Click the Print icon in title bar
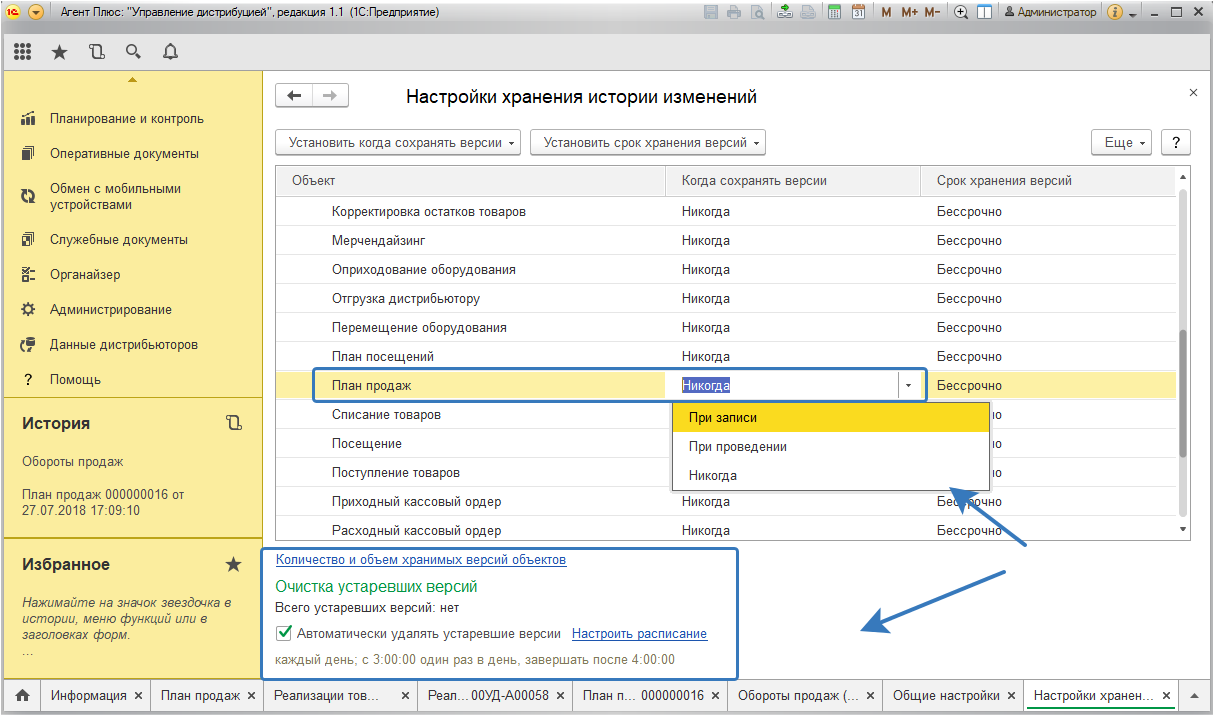Image resolution: width=1214 pixels, height=715 pixels. tap(735, 13)
